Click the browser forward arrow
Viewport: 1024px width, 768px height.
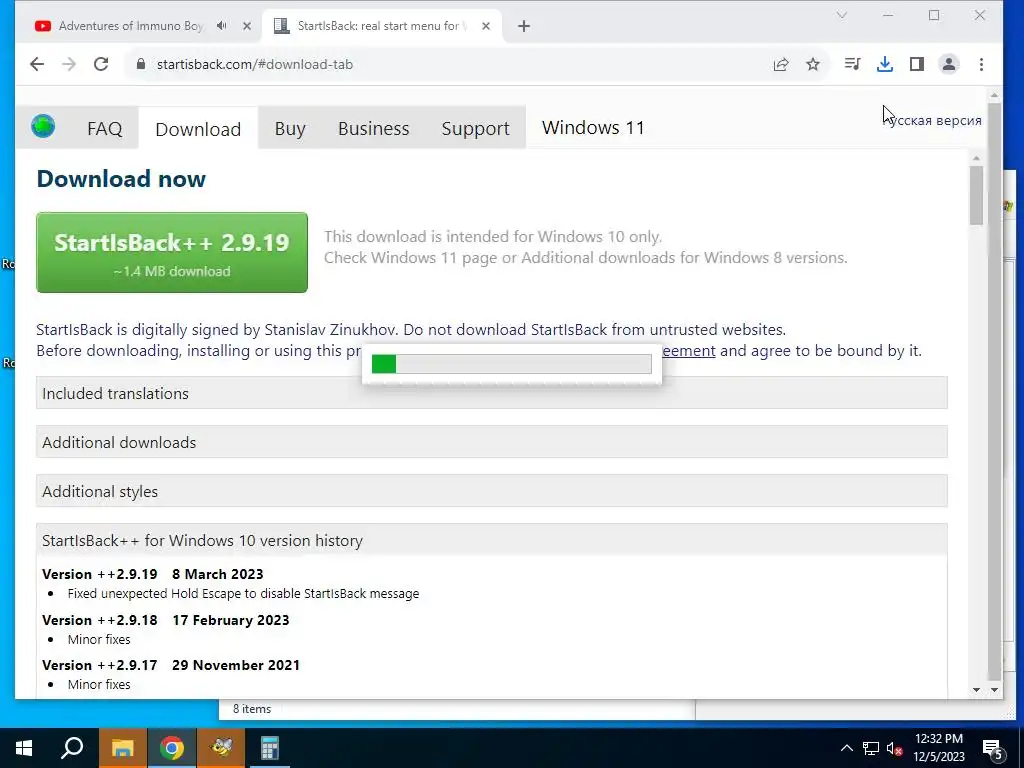point(69,64)
